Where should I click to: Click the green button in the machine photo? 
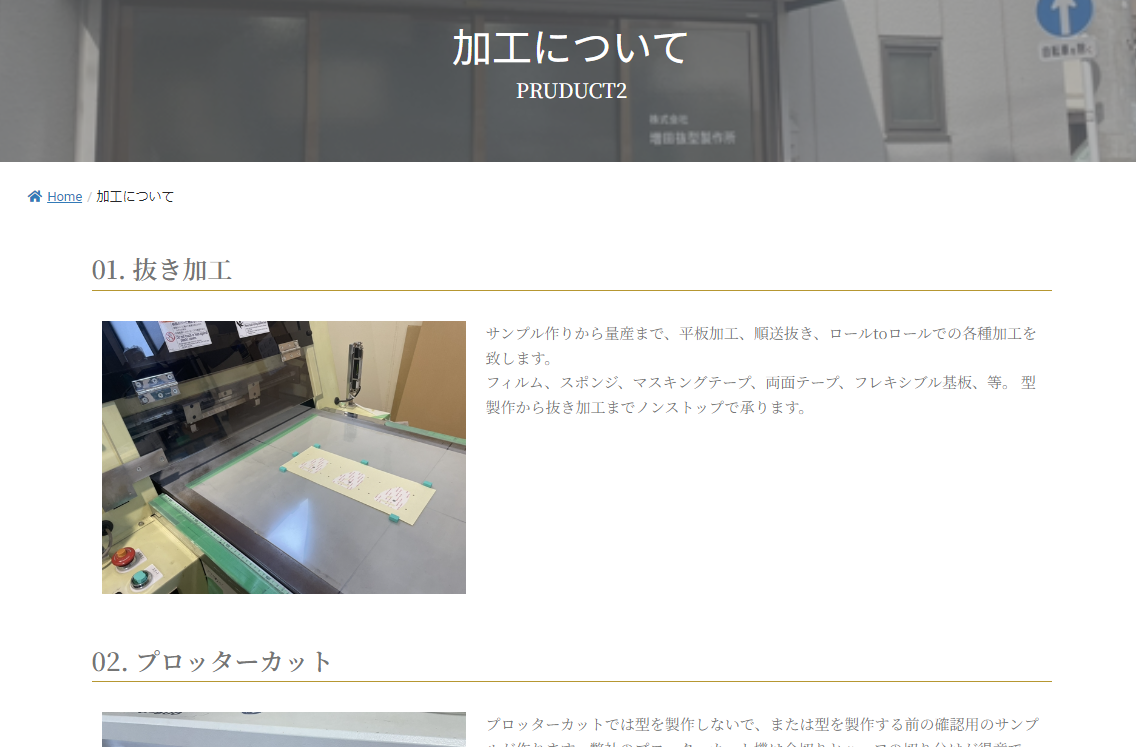pyautogui.click(x=141, y=579)
